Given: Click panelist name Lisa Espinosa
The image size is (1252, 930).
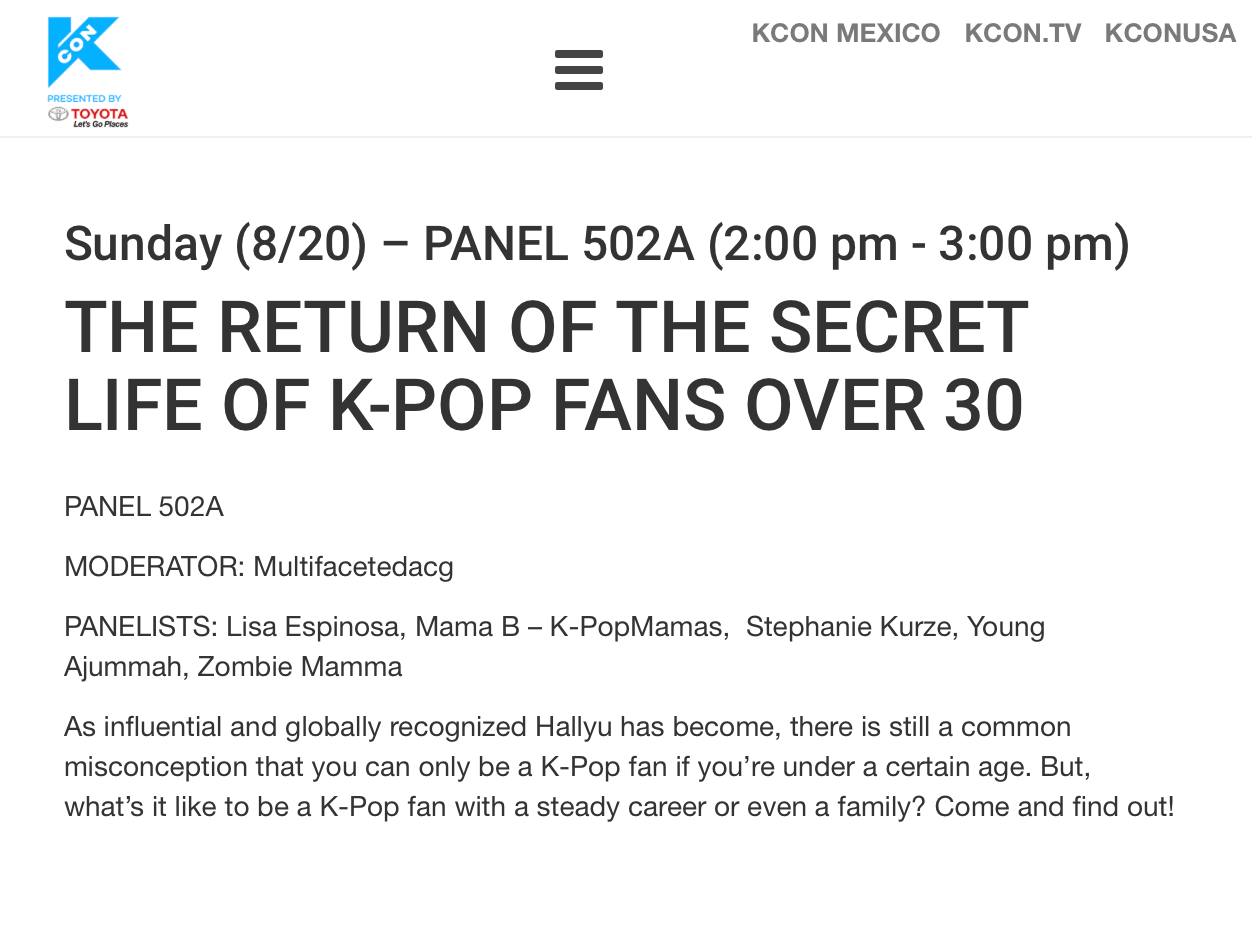Looking at the screenshot, I should [313, 627].
